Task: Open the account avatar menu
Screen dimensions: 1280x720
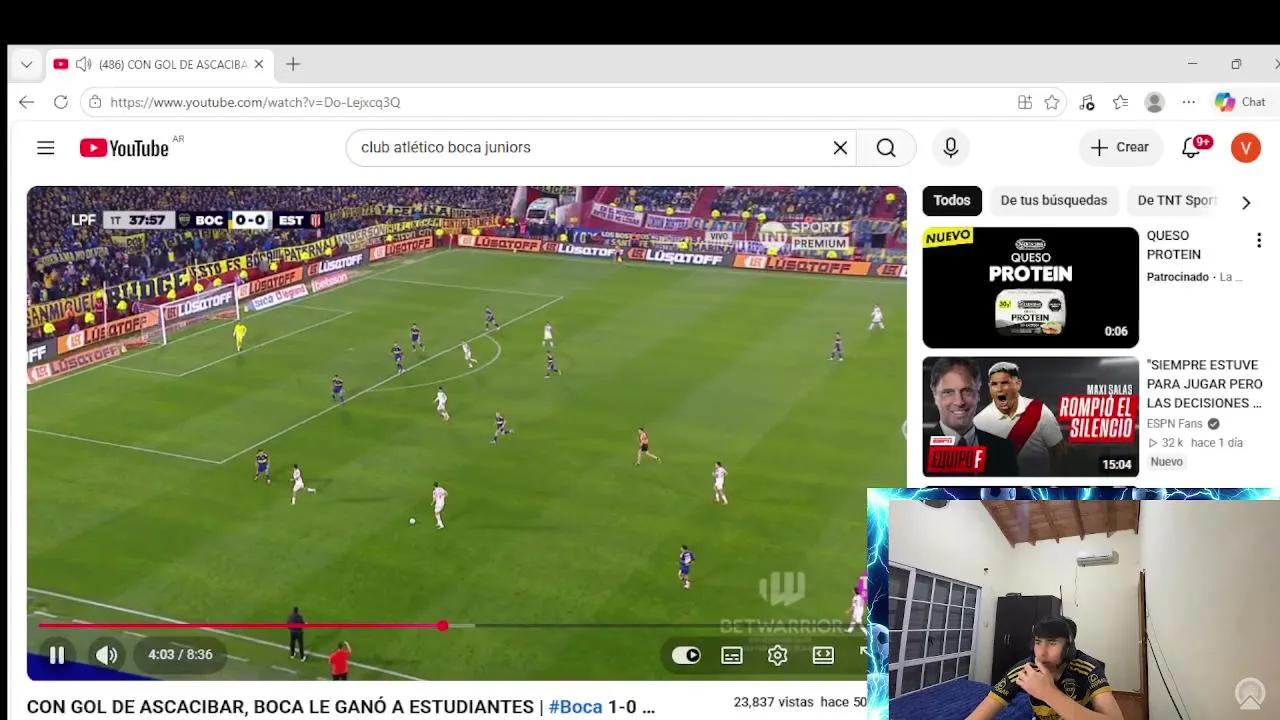Action: [x=1246, y=148]
